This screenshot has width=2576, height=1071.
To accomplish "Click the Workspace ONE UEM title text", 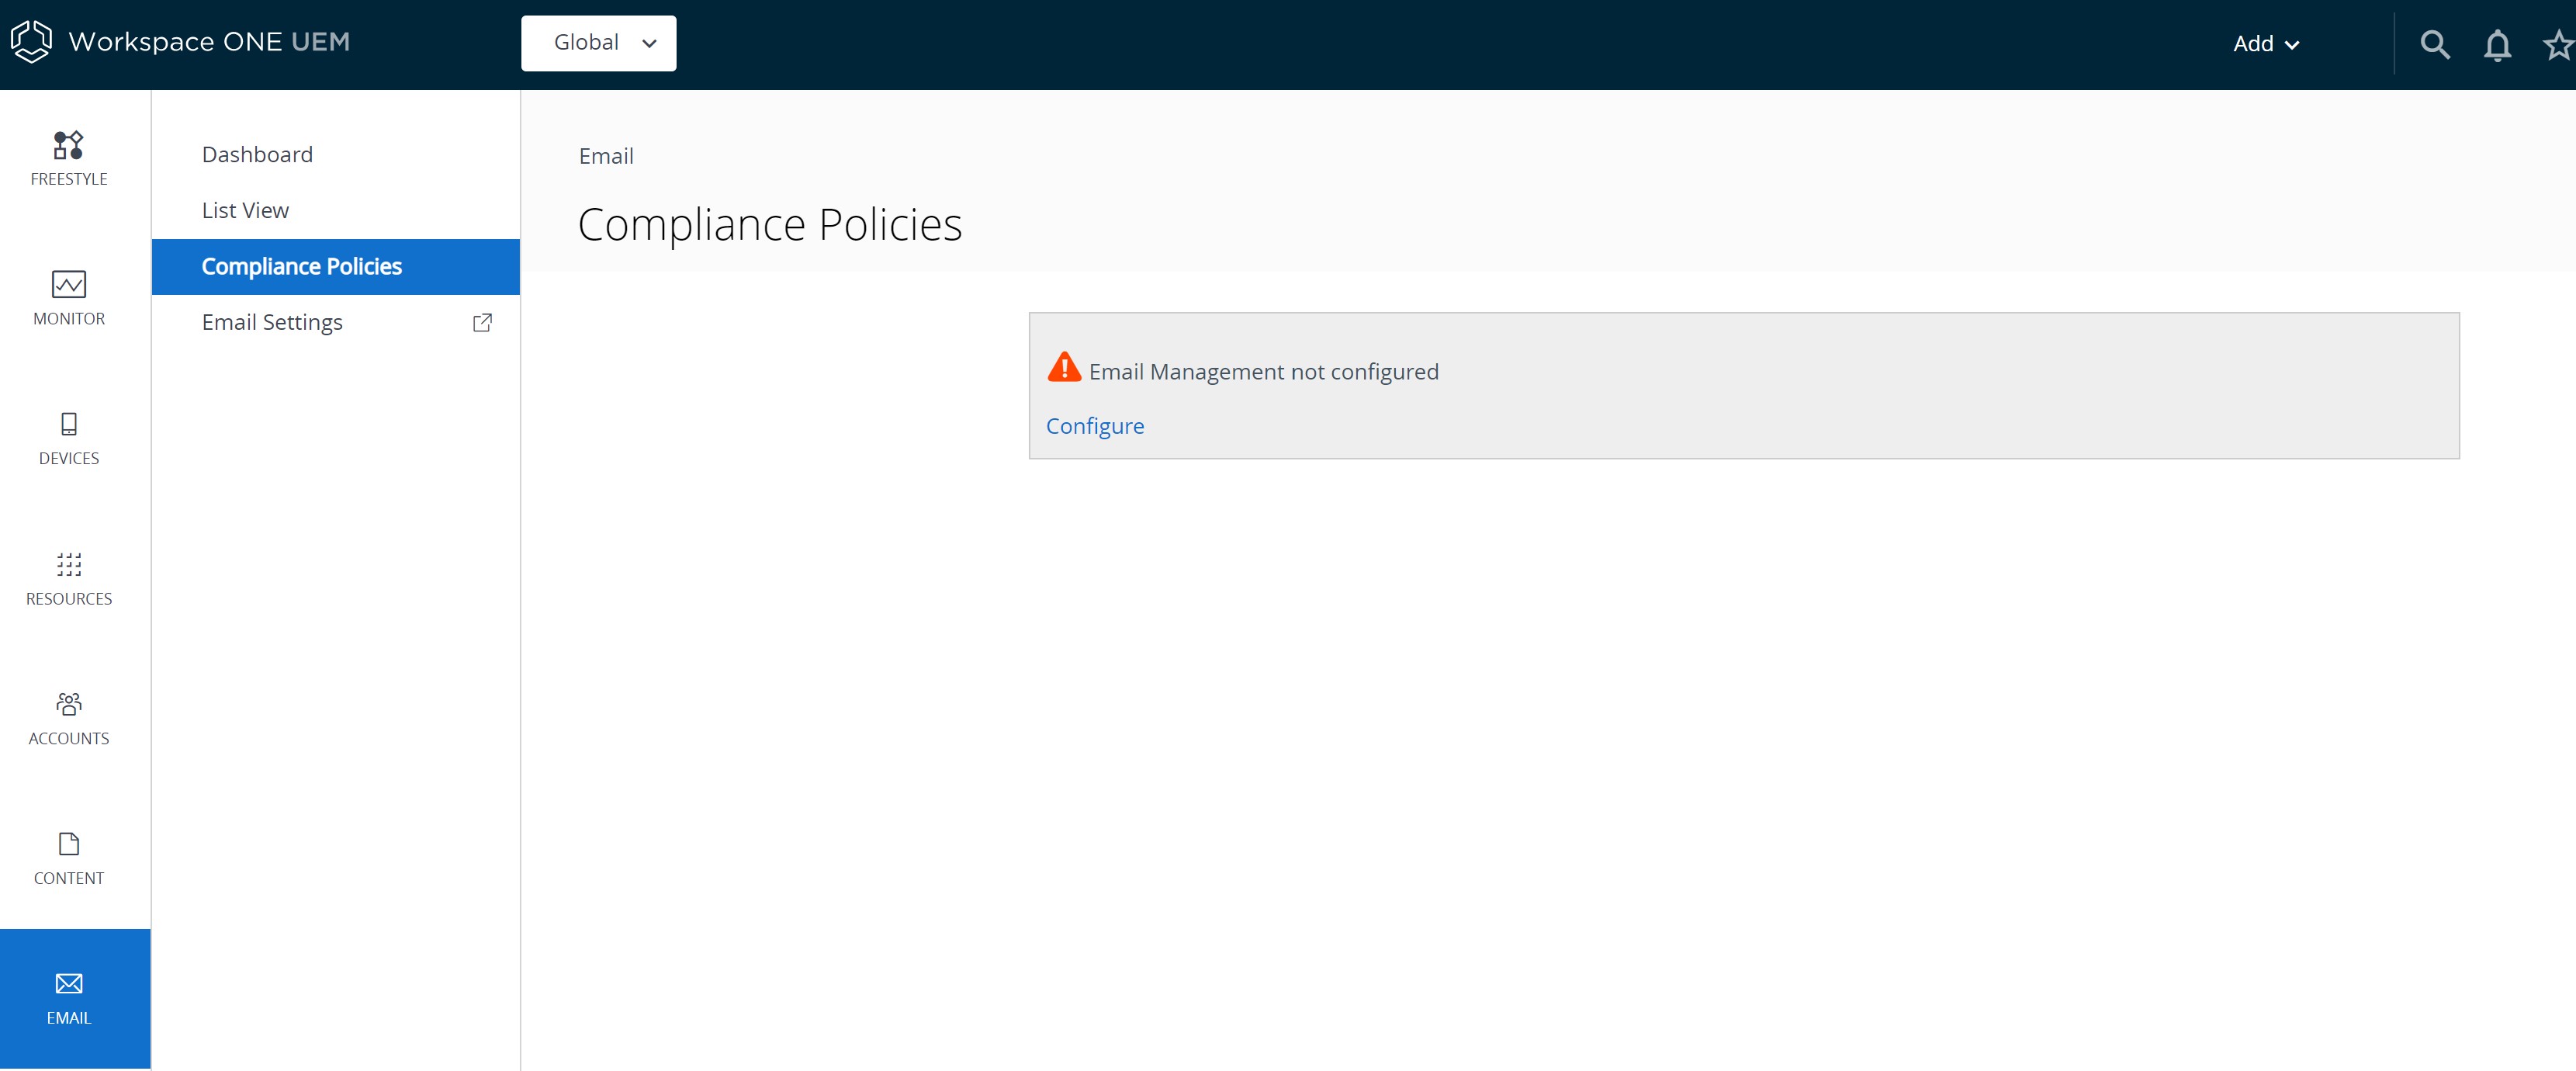I will click(209, 42).
